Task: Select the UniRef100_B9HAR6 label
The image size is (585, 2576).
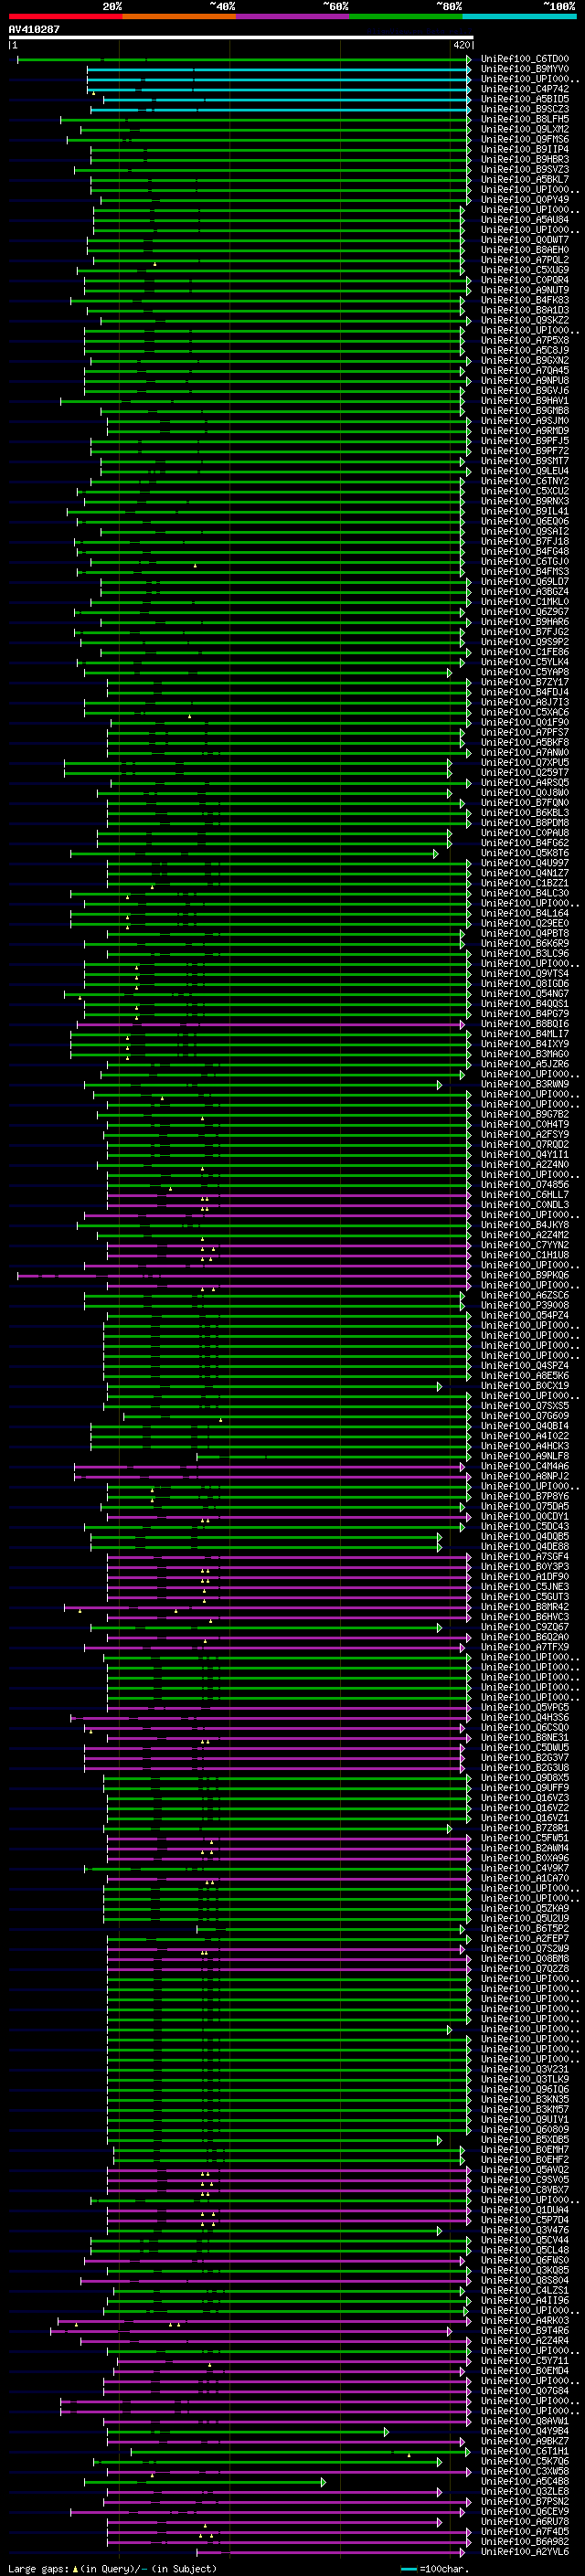Action: click(525, 622)
